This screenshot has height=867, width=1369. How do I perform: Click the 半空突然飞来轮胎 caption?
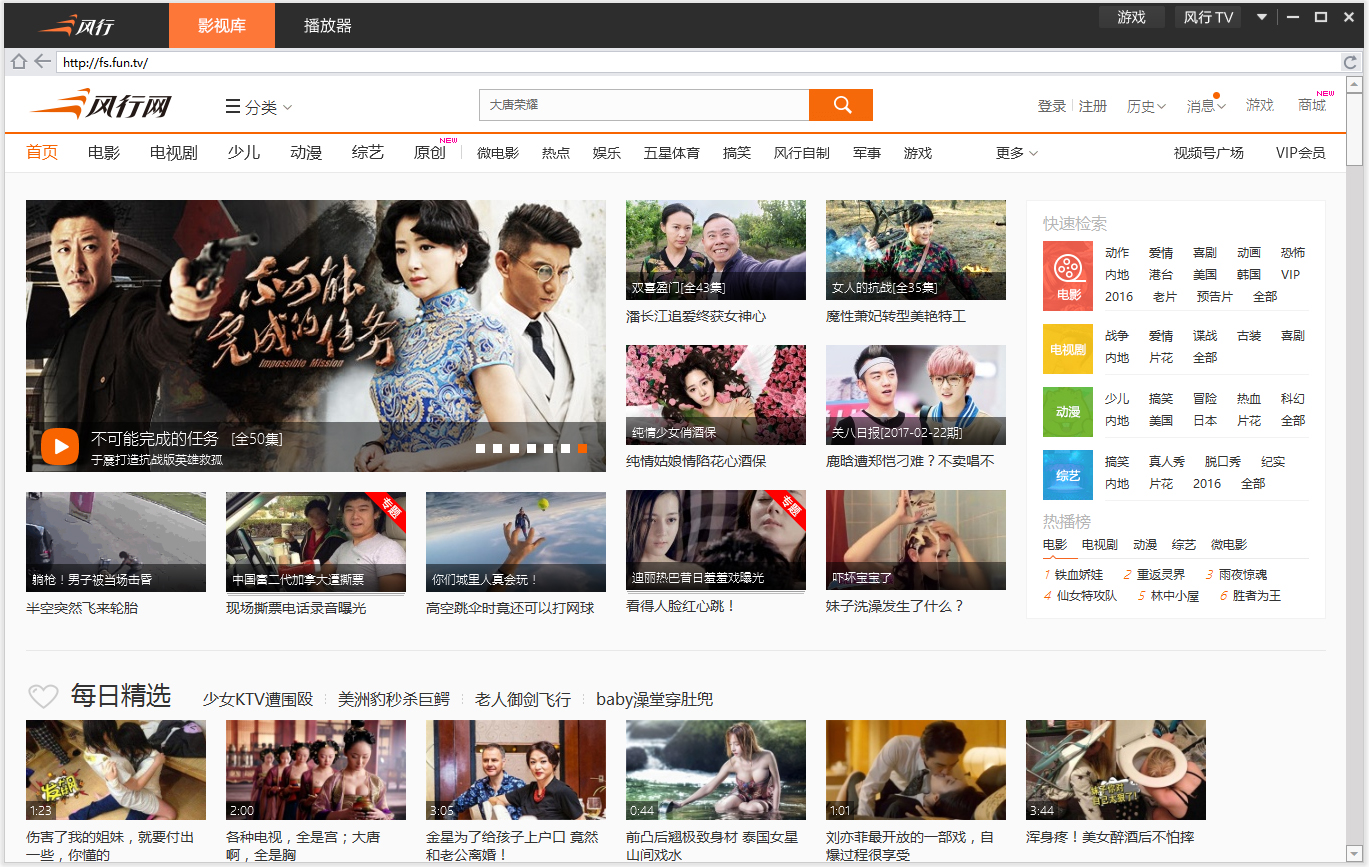pyautogui.click(x=82, y=608)
